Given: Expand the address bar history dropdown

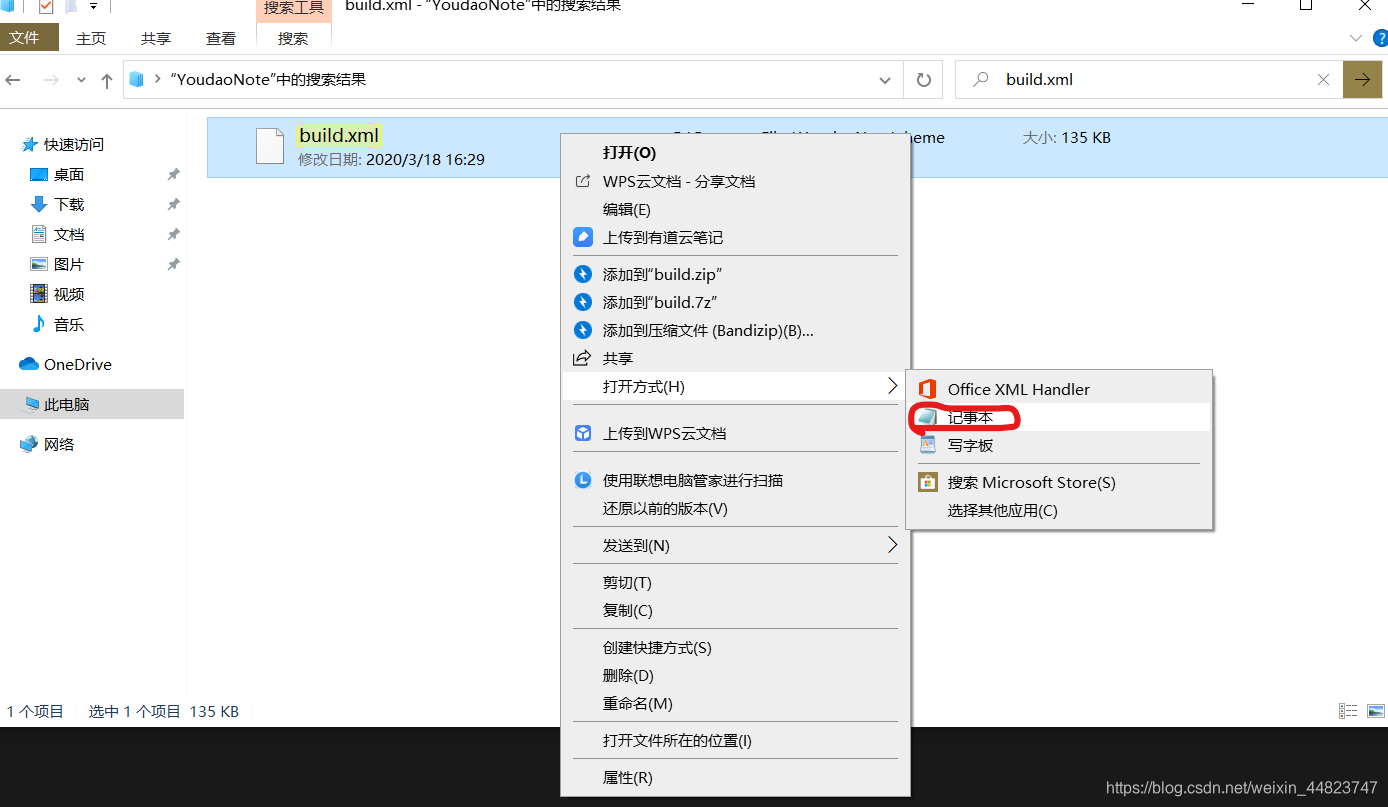Looking at the screenshot, I should point(884,80).
